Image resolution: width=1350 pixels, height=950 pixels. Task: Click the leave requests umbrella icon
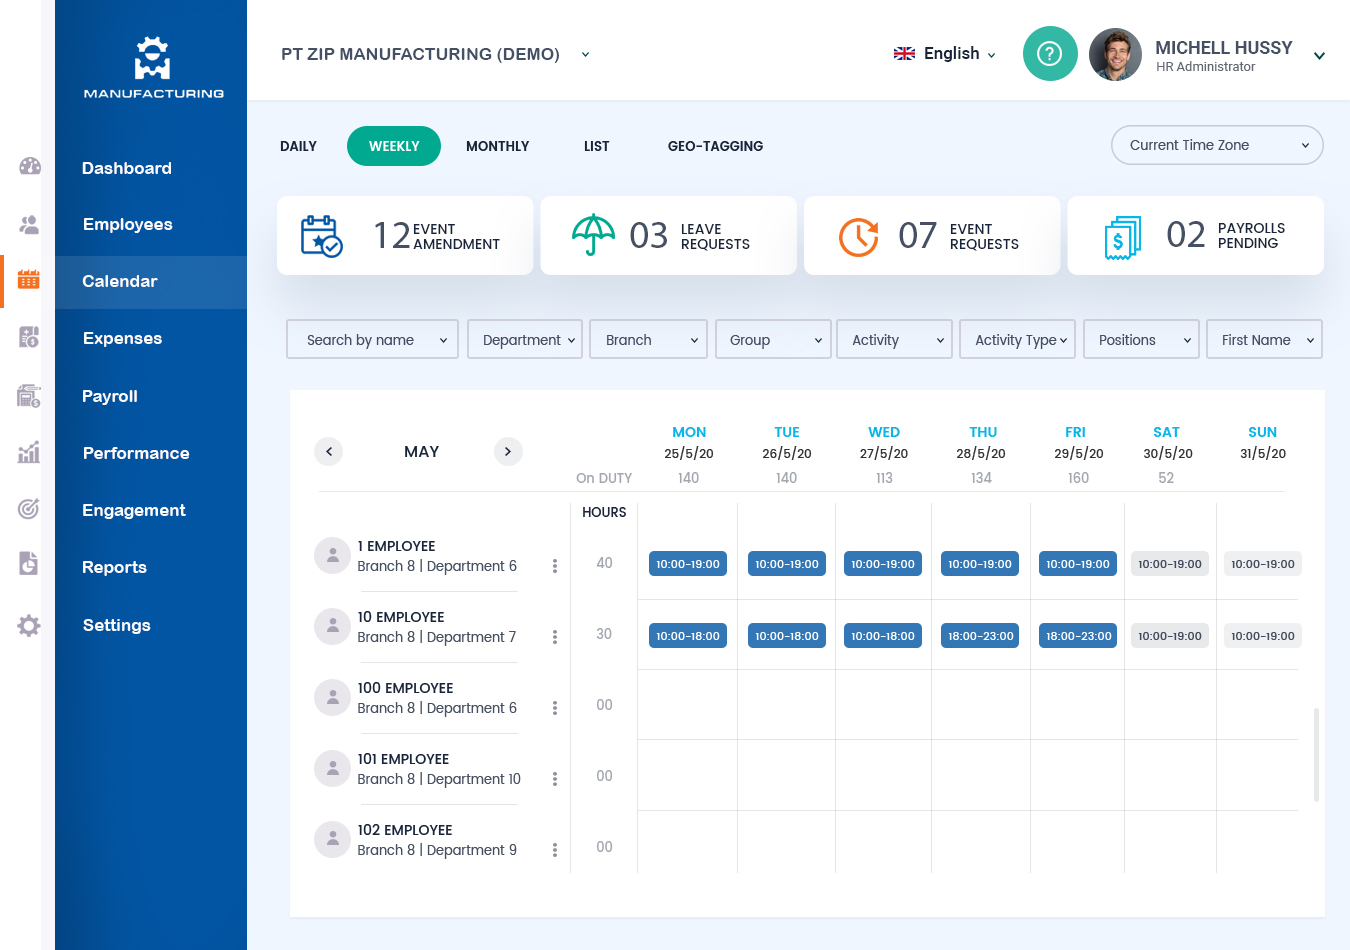pyautogui.click(x=593, y=235)
